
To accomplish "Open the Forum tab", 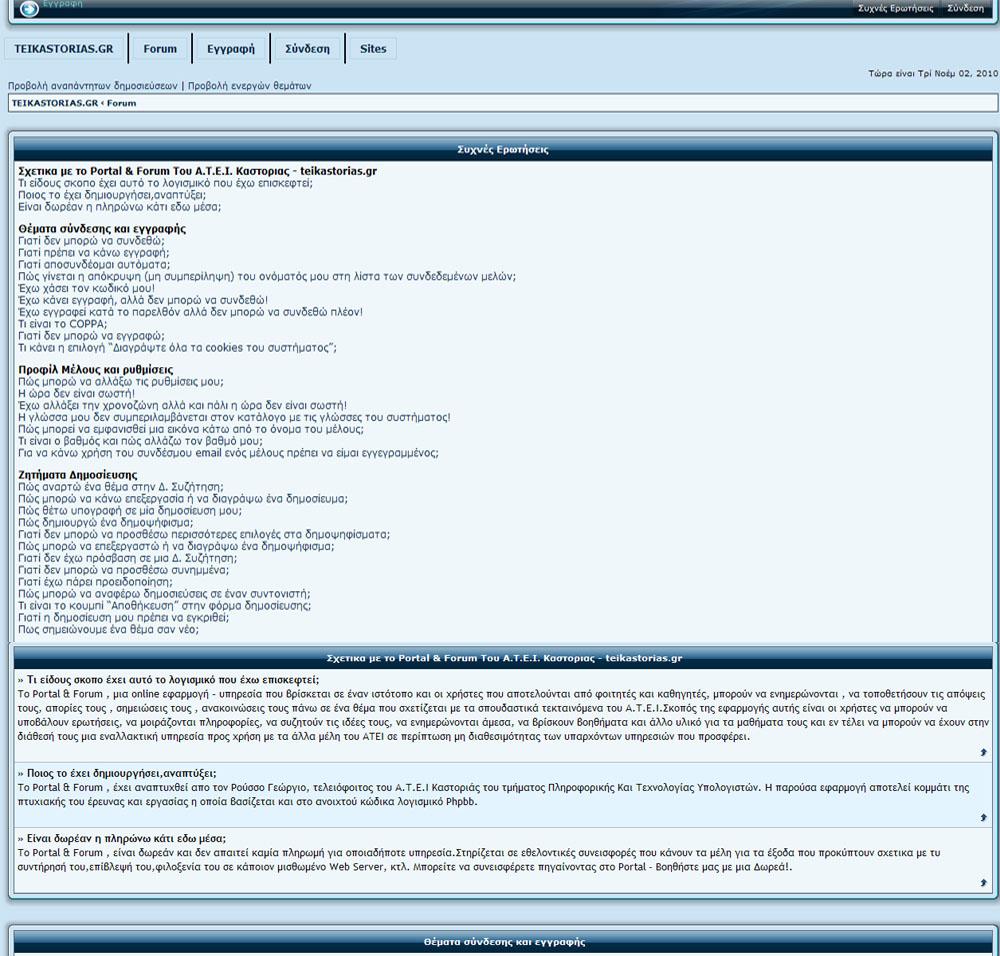I will tap(160, 48).
